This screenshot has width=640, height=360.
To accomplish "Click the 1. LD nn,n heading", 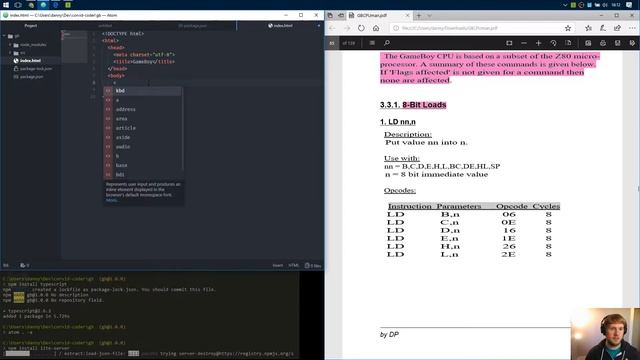I will tap(398, 122).
